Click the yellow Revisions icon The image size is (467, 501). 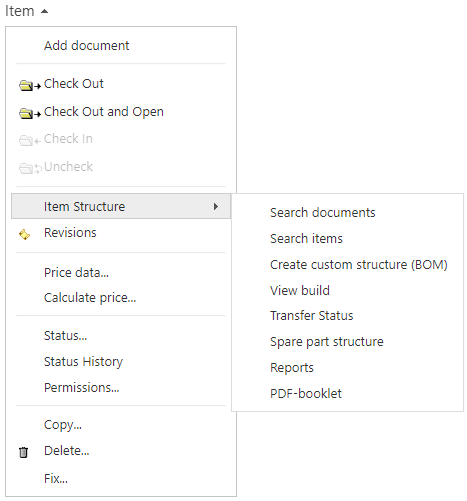click(x=25, y=234)
